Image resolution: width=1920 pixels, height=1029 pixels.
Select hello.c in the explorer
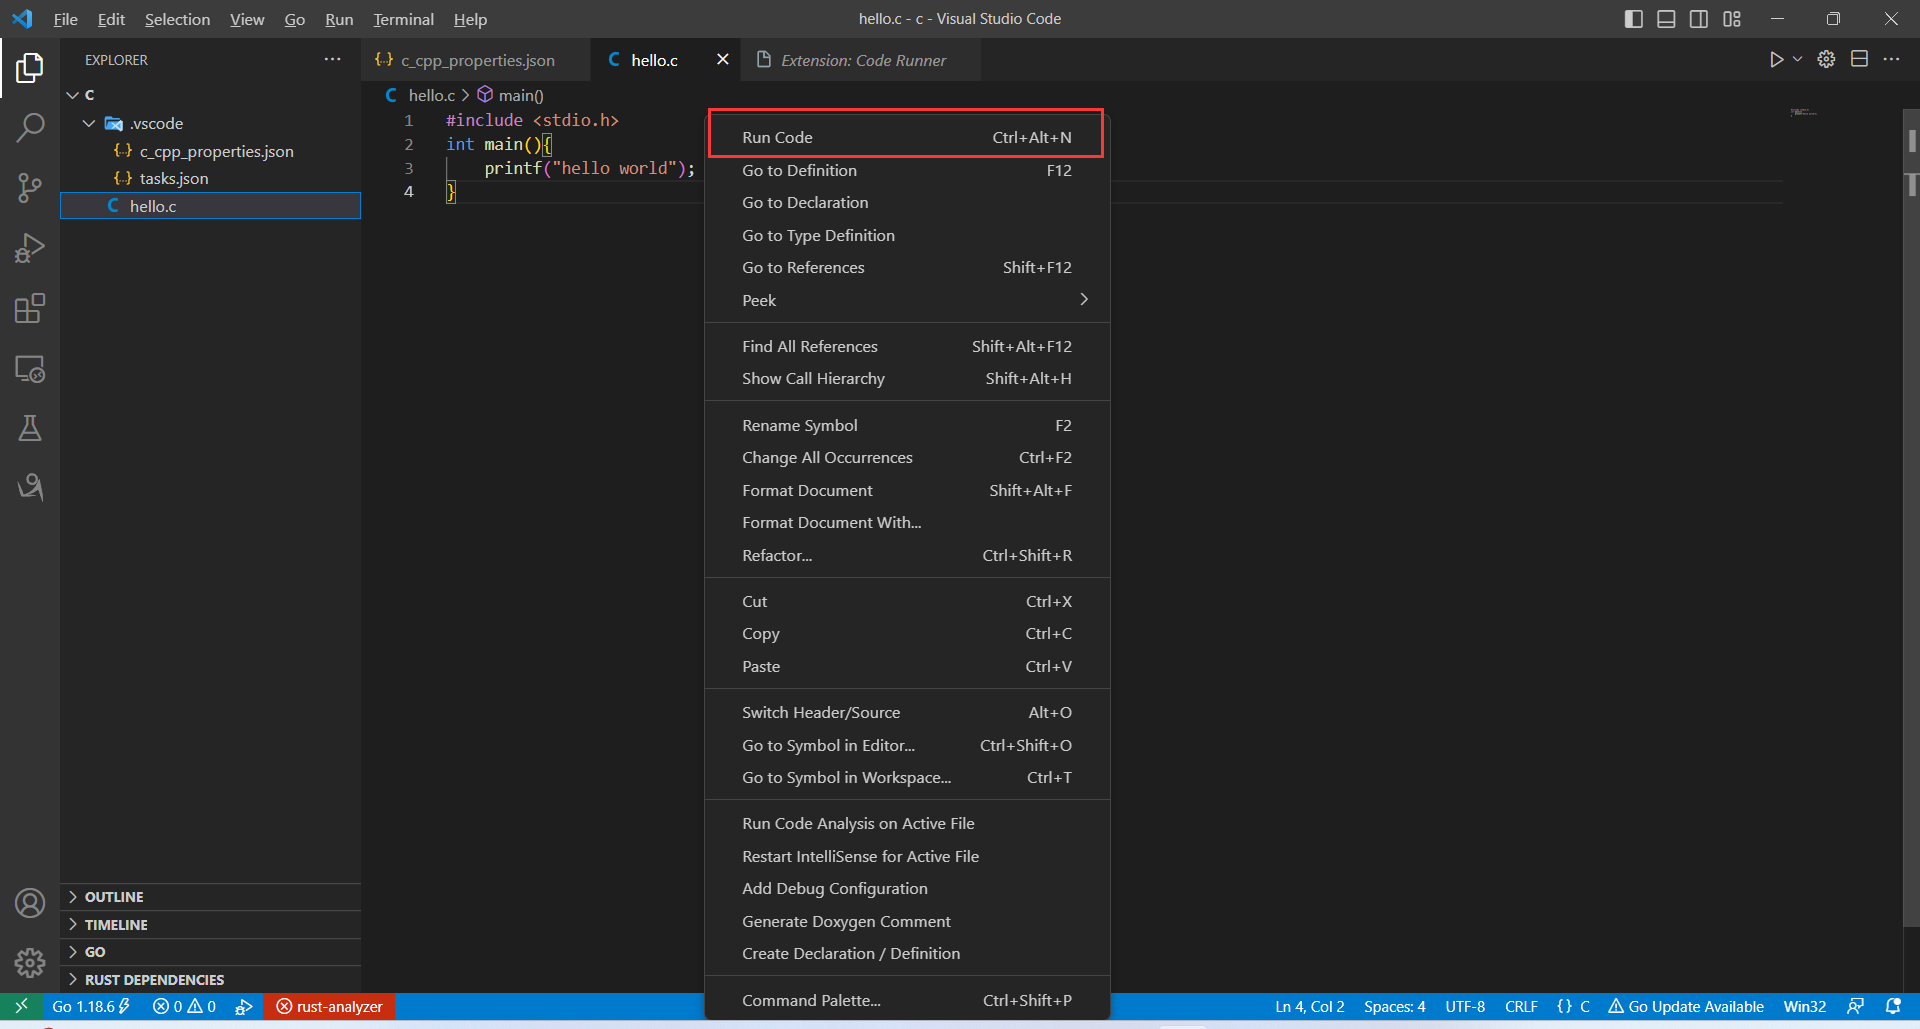[210, 206]
